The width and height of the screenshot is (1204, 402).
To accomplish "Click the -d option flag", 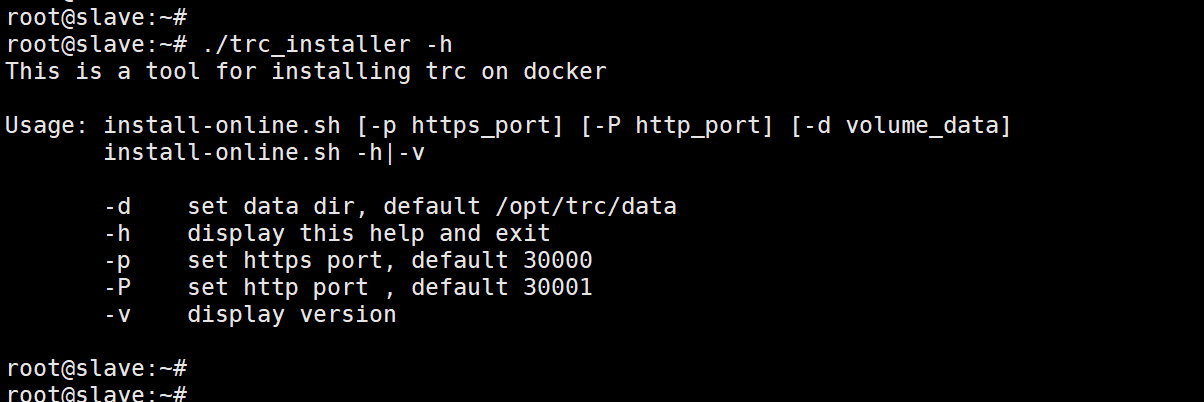I will pos(117,206).
